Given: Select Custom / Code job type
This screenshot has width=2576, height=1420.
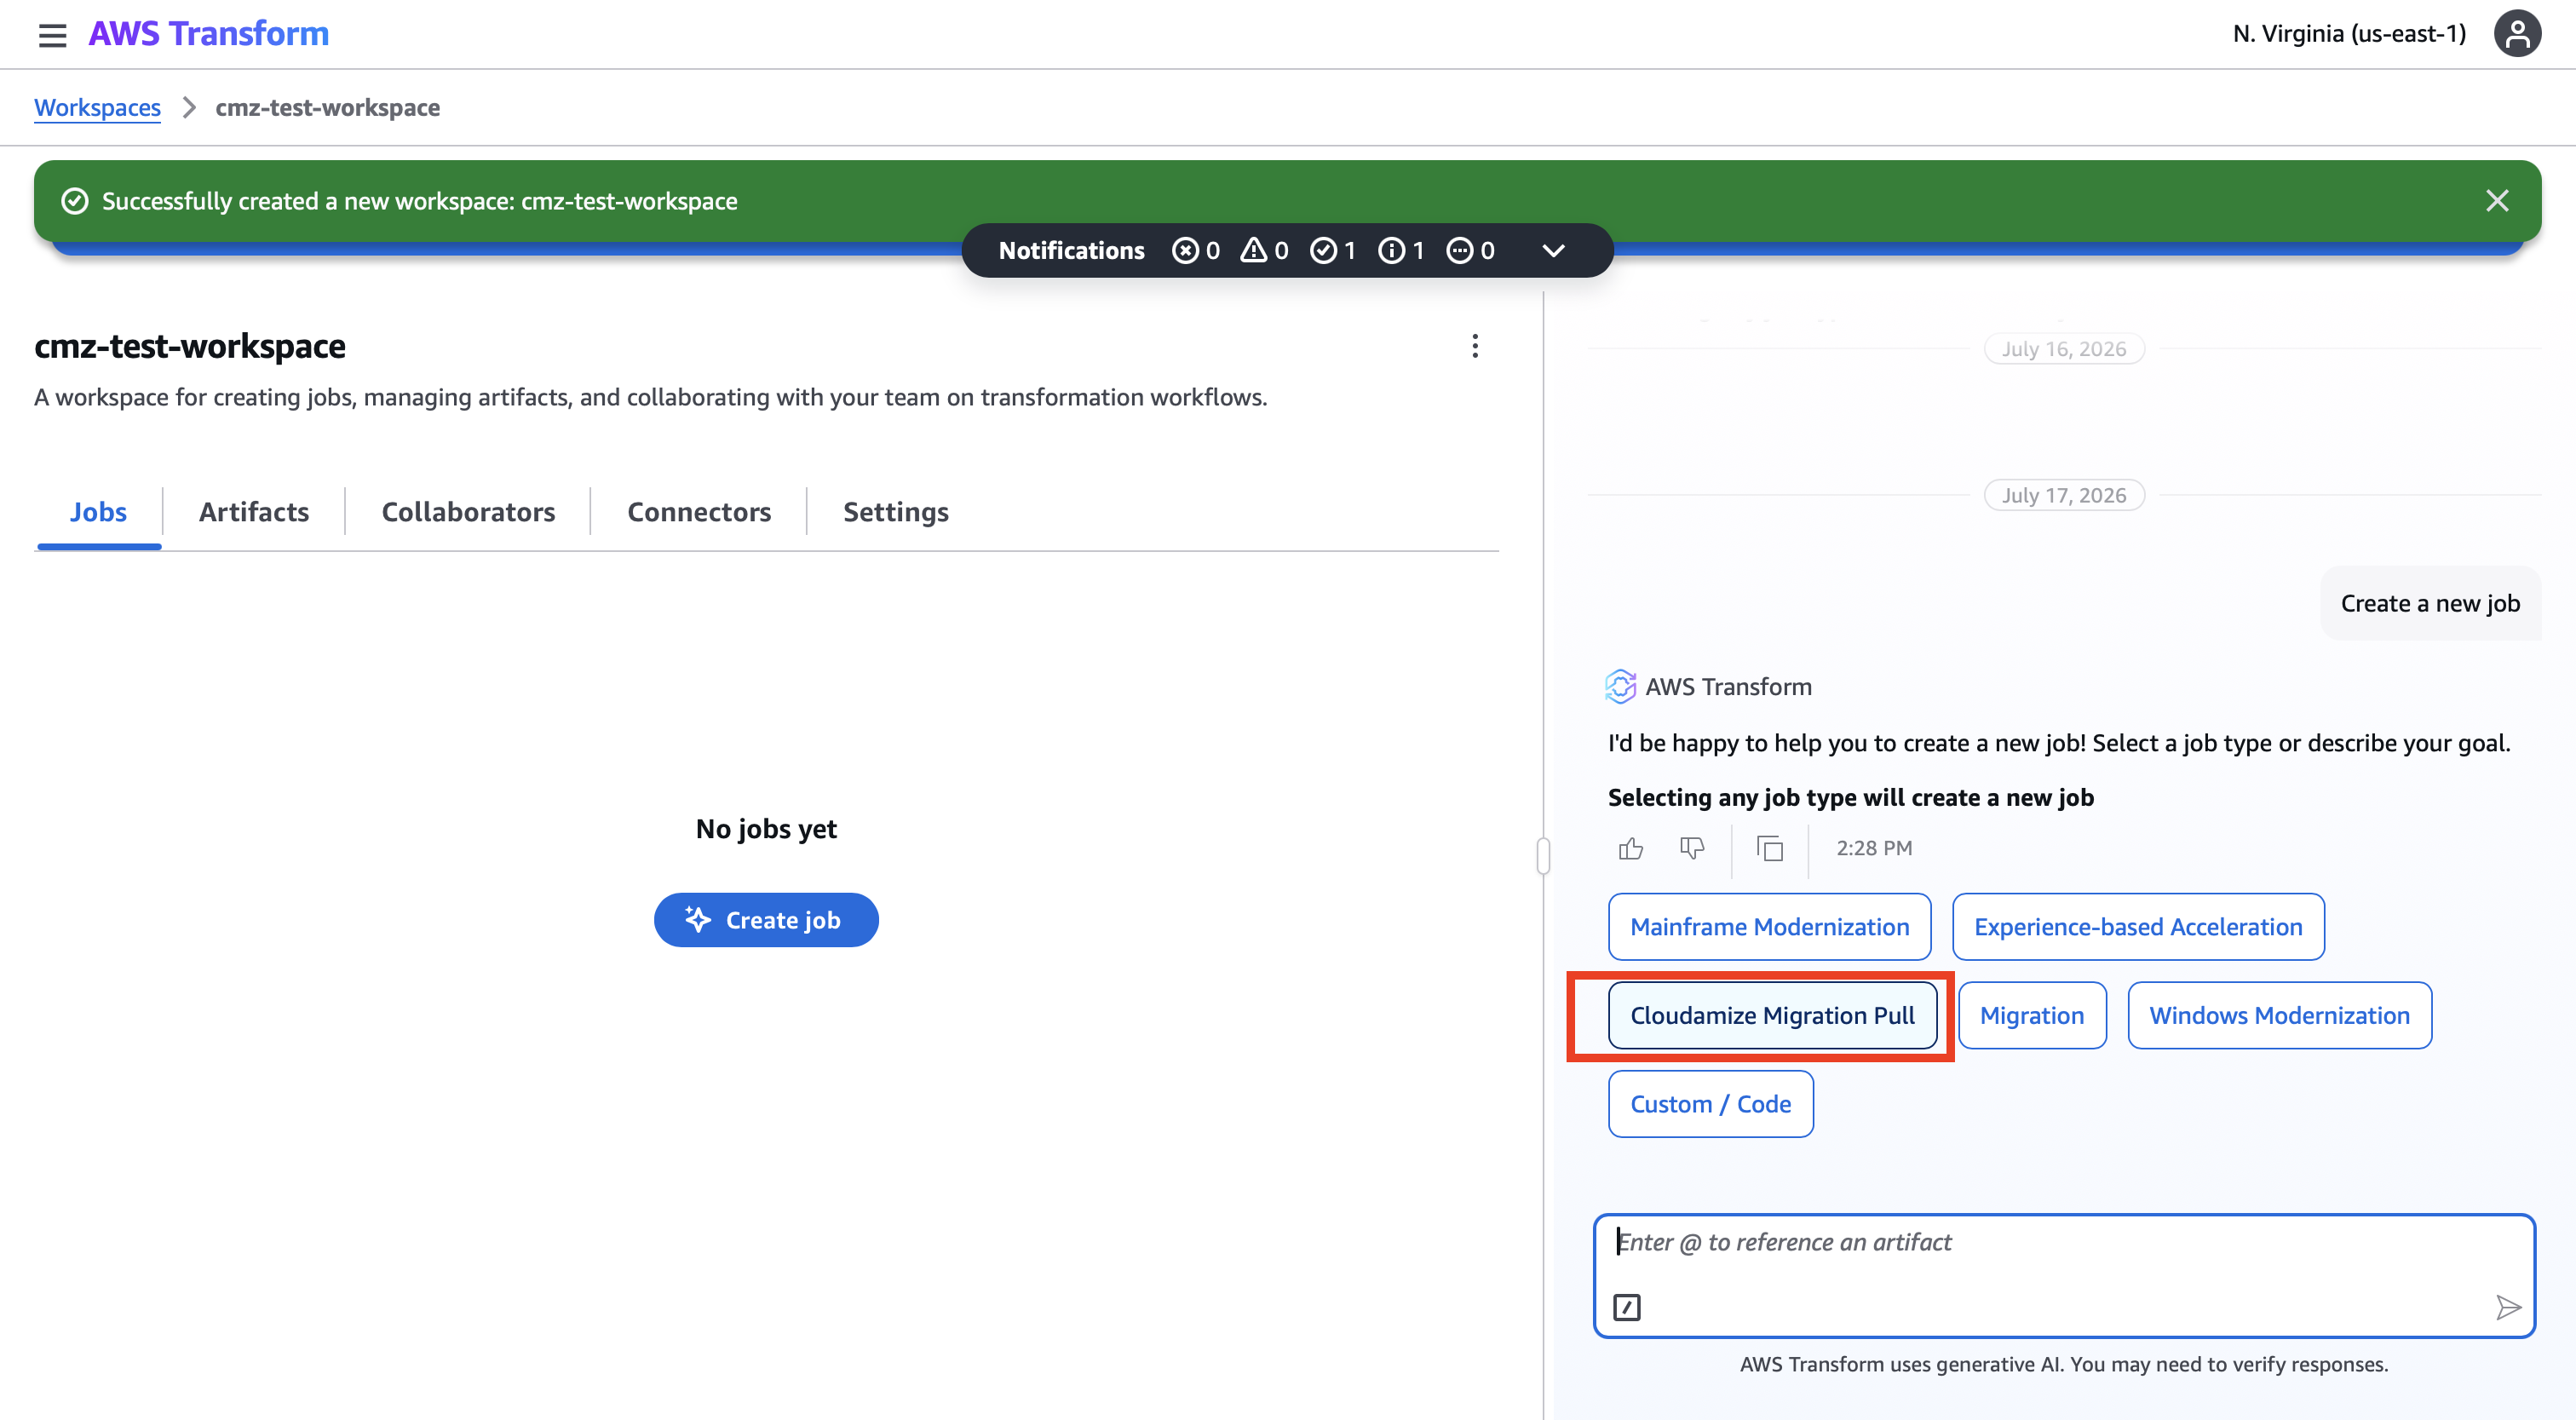Looking at the screenshot, I should pos(1711,1104).
